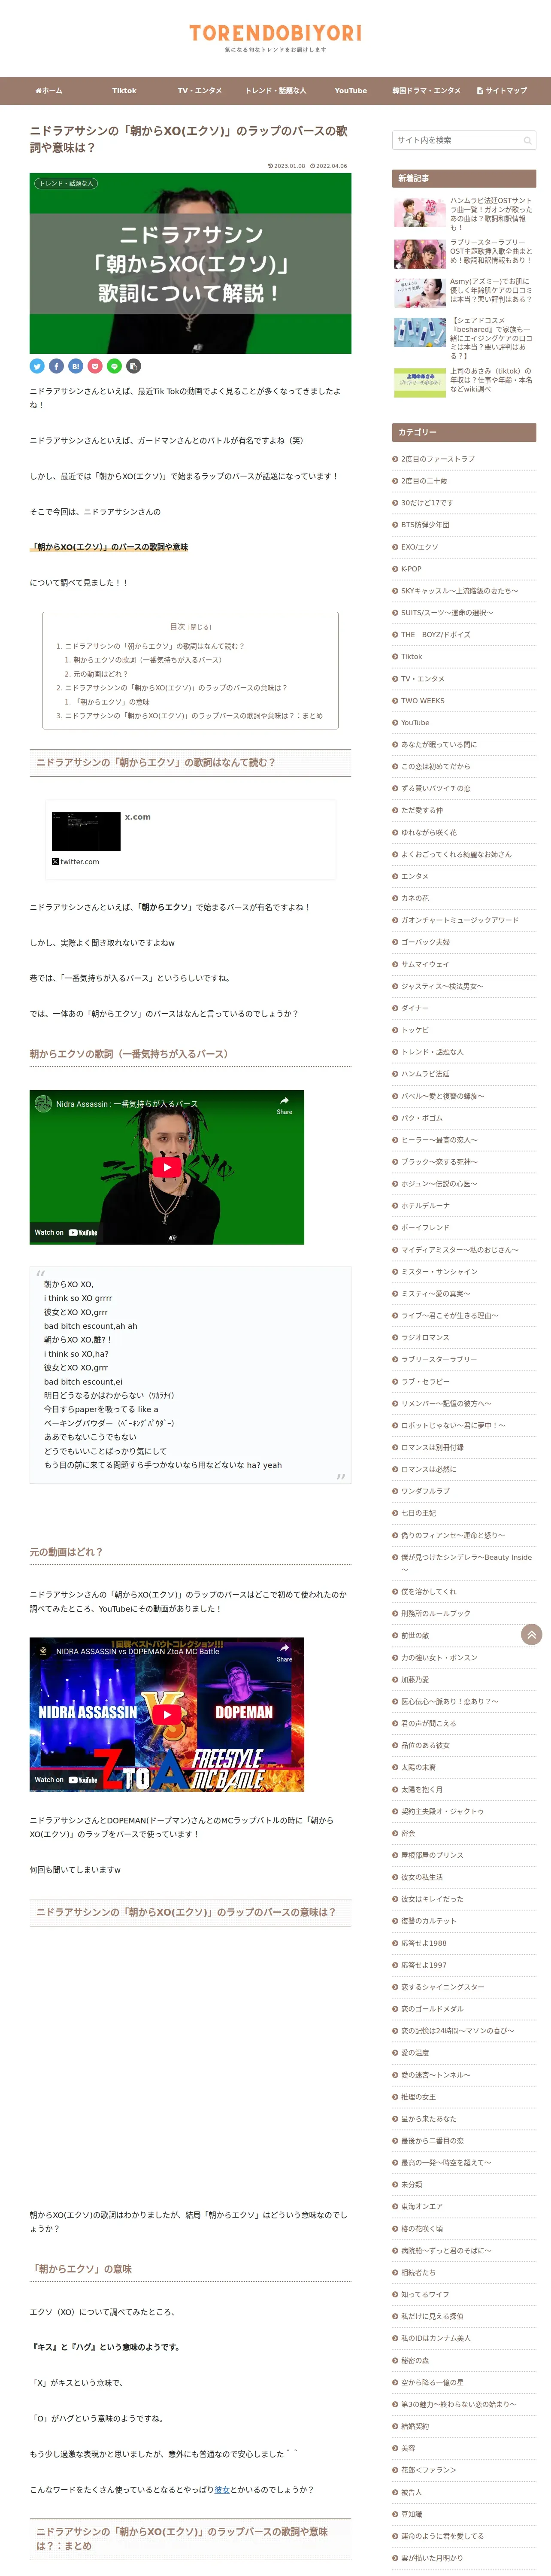Open シェアドコスメ beshared recent article
This screenshot has height=2576, width=551.
464,338
